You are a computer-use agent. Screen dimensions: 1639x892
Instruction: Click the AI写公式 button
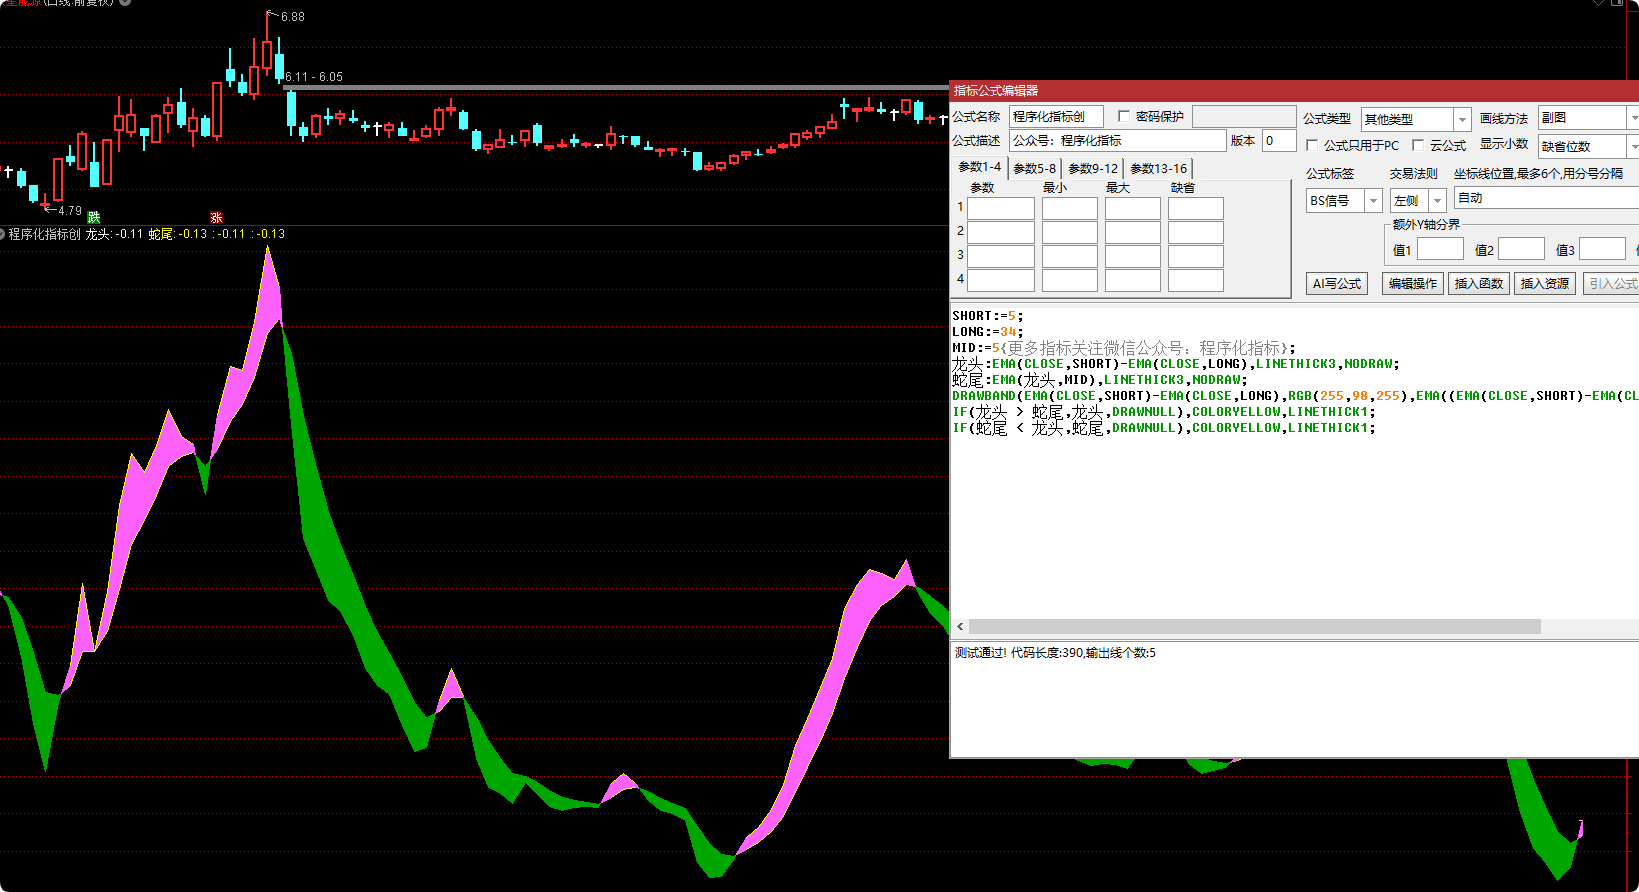coord(1336,284)
